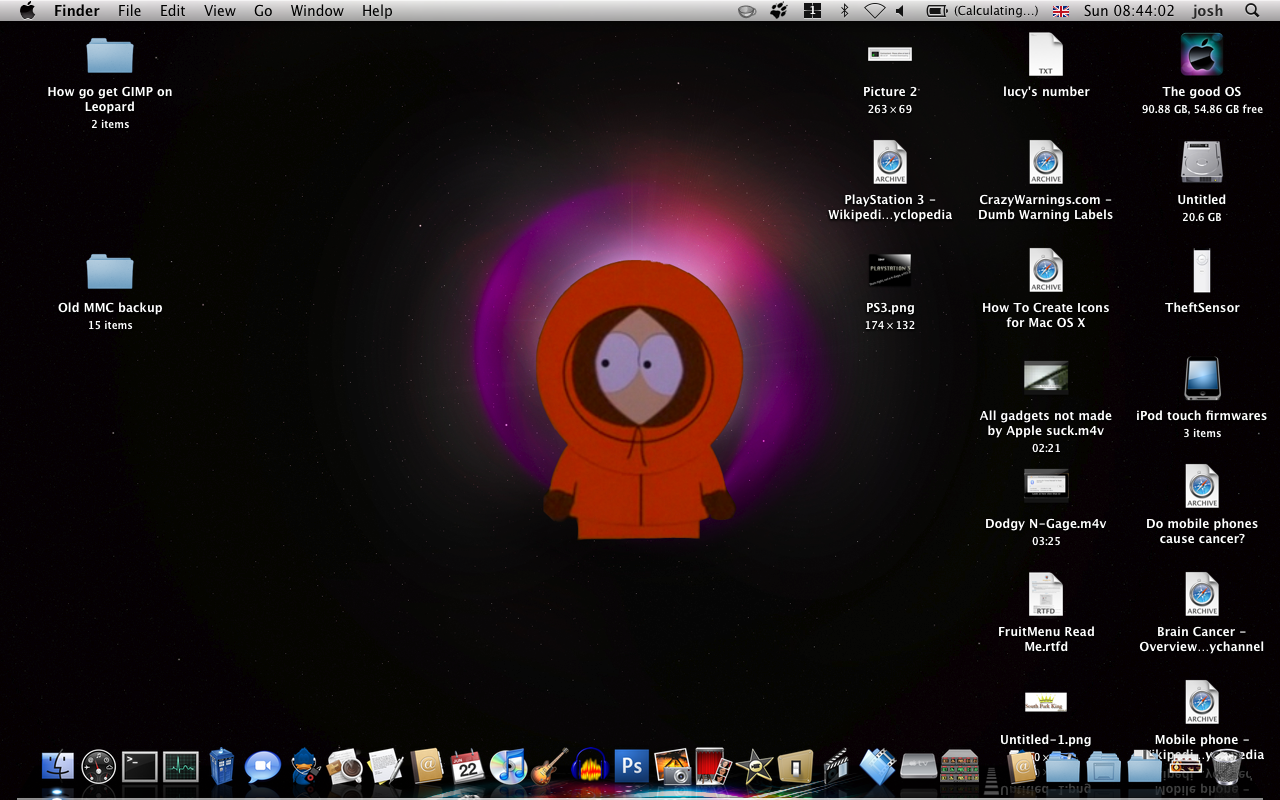1280x800 pixels.
Task: Open iPhoto from the Dock
Action: (673, 767)
